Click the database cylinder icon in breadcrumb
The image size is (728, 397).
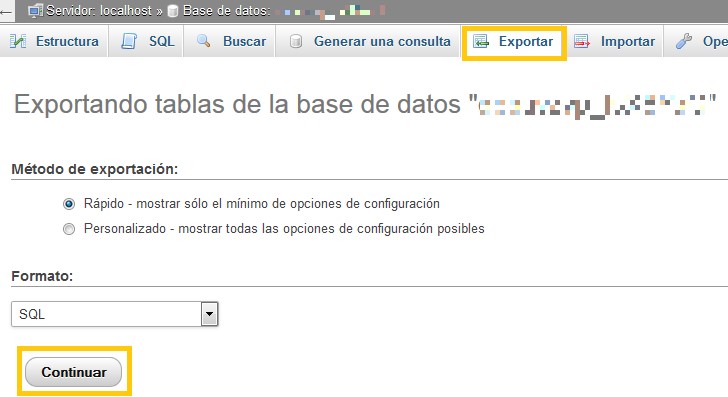pyautogui.click(x=173, y=11)
